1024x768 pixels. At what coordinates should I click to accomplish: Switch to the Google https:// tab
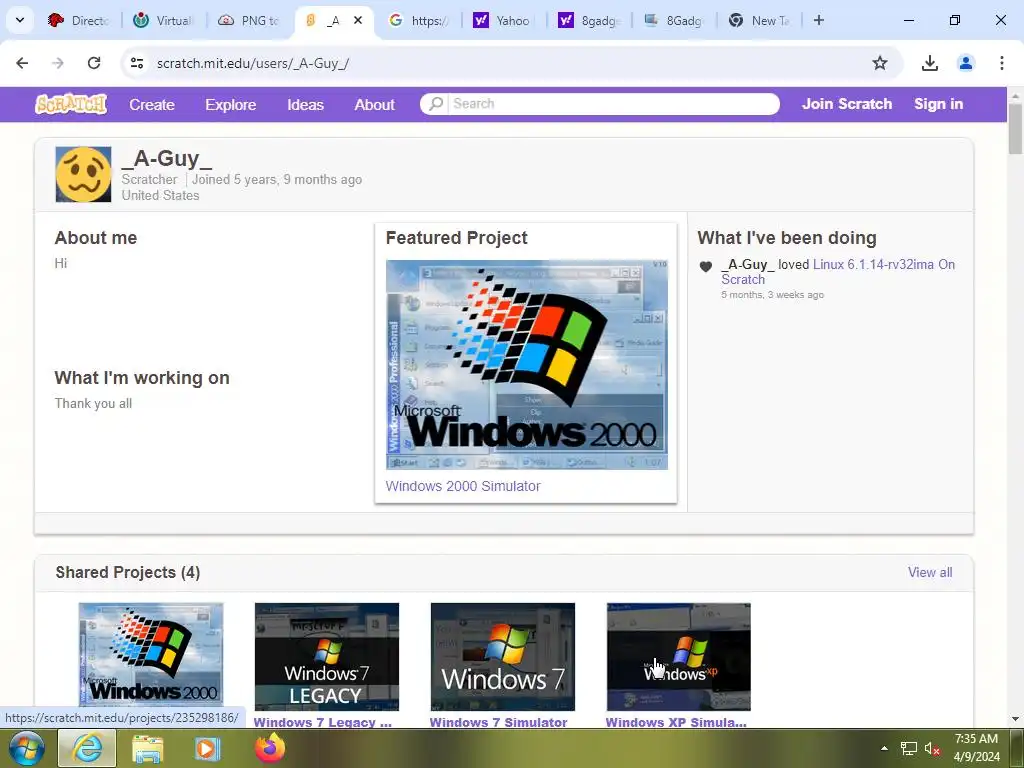[419, 20]
